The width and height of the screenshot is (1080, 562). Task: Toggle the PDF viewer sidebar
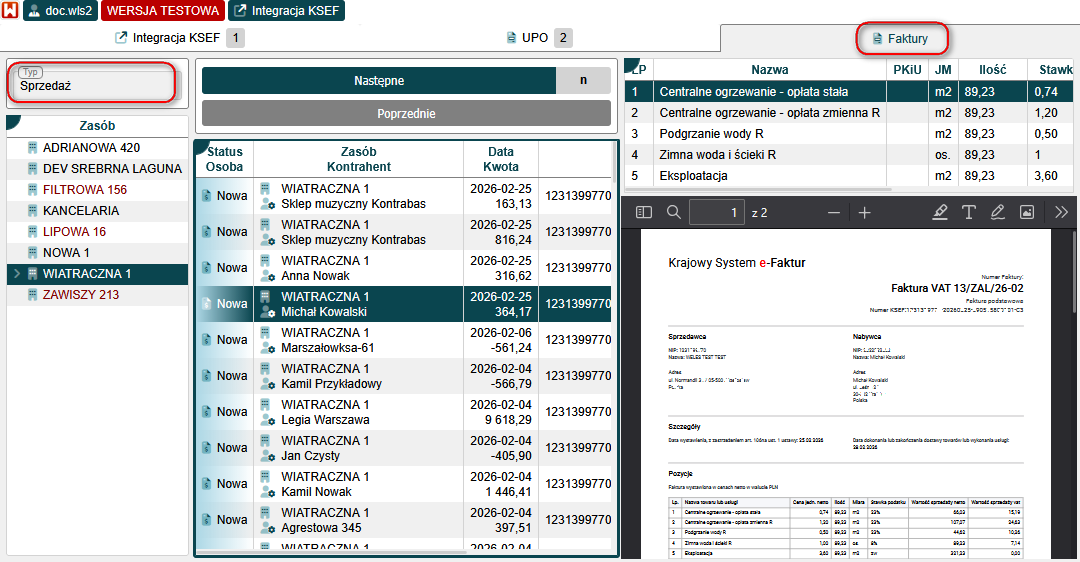[643, 212]
